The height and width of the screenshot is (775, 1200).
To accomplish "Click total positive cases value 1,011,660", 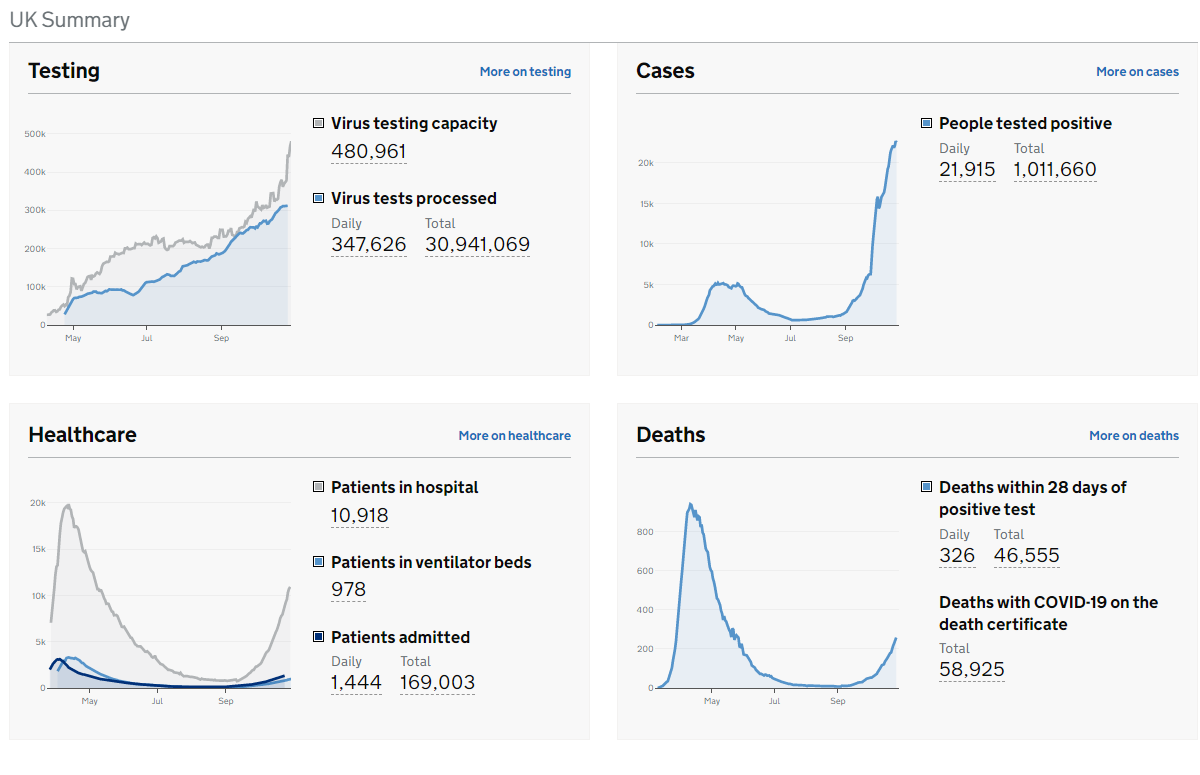I will click(x=1055, y=170).
